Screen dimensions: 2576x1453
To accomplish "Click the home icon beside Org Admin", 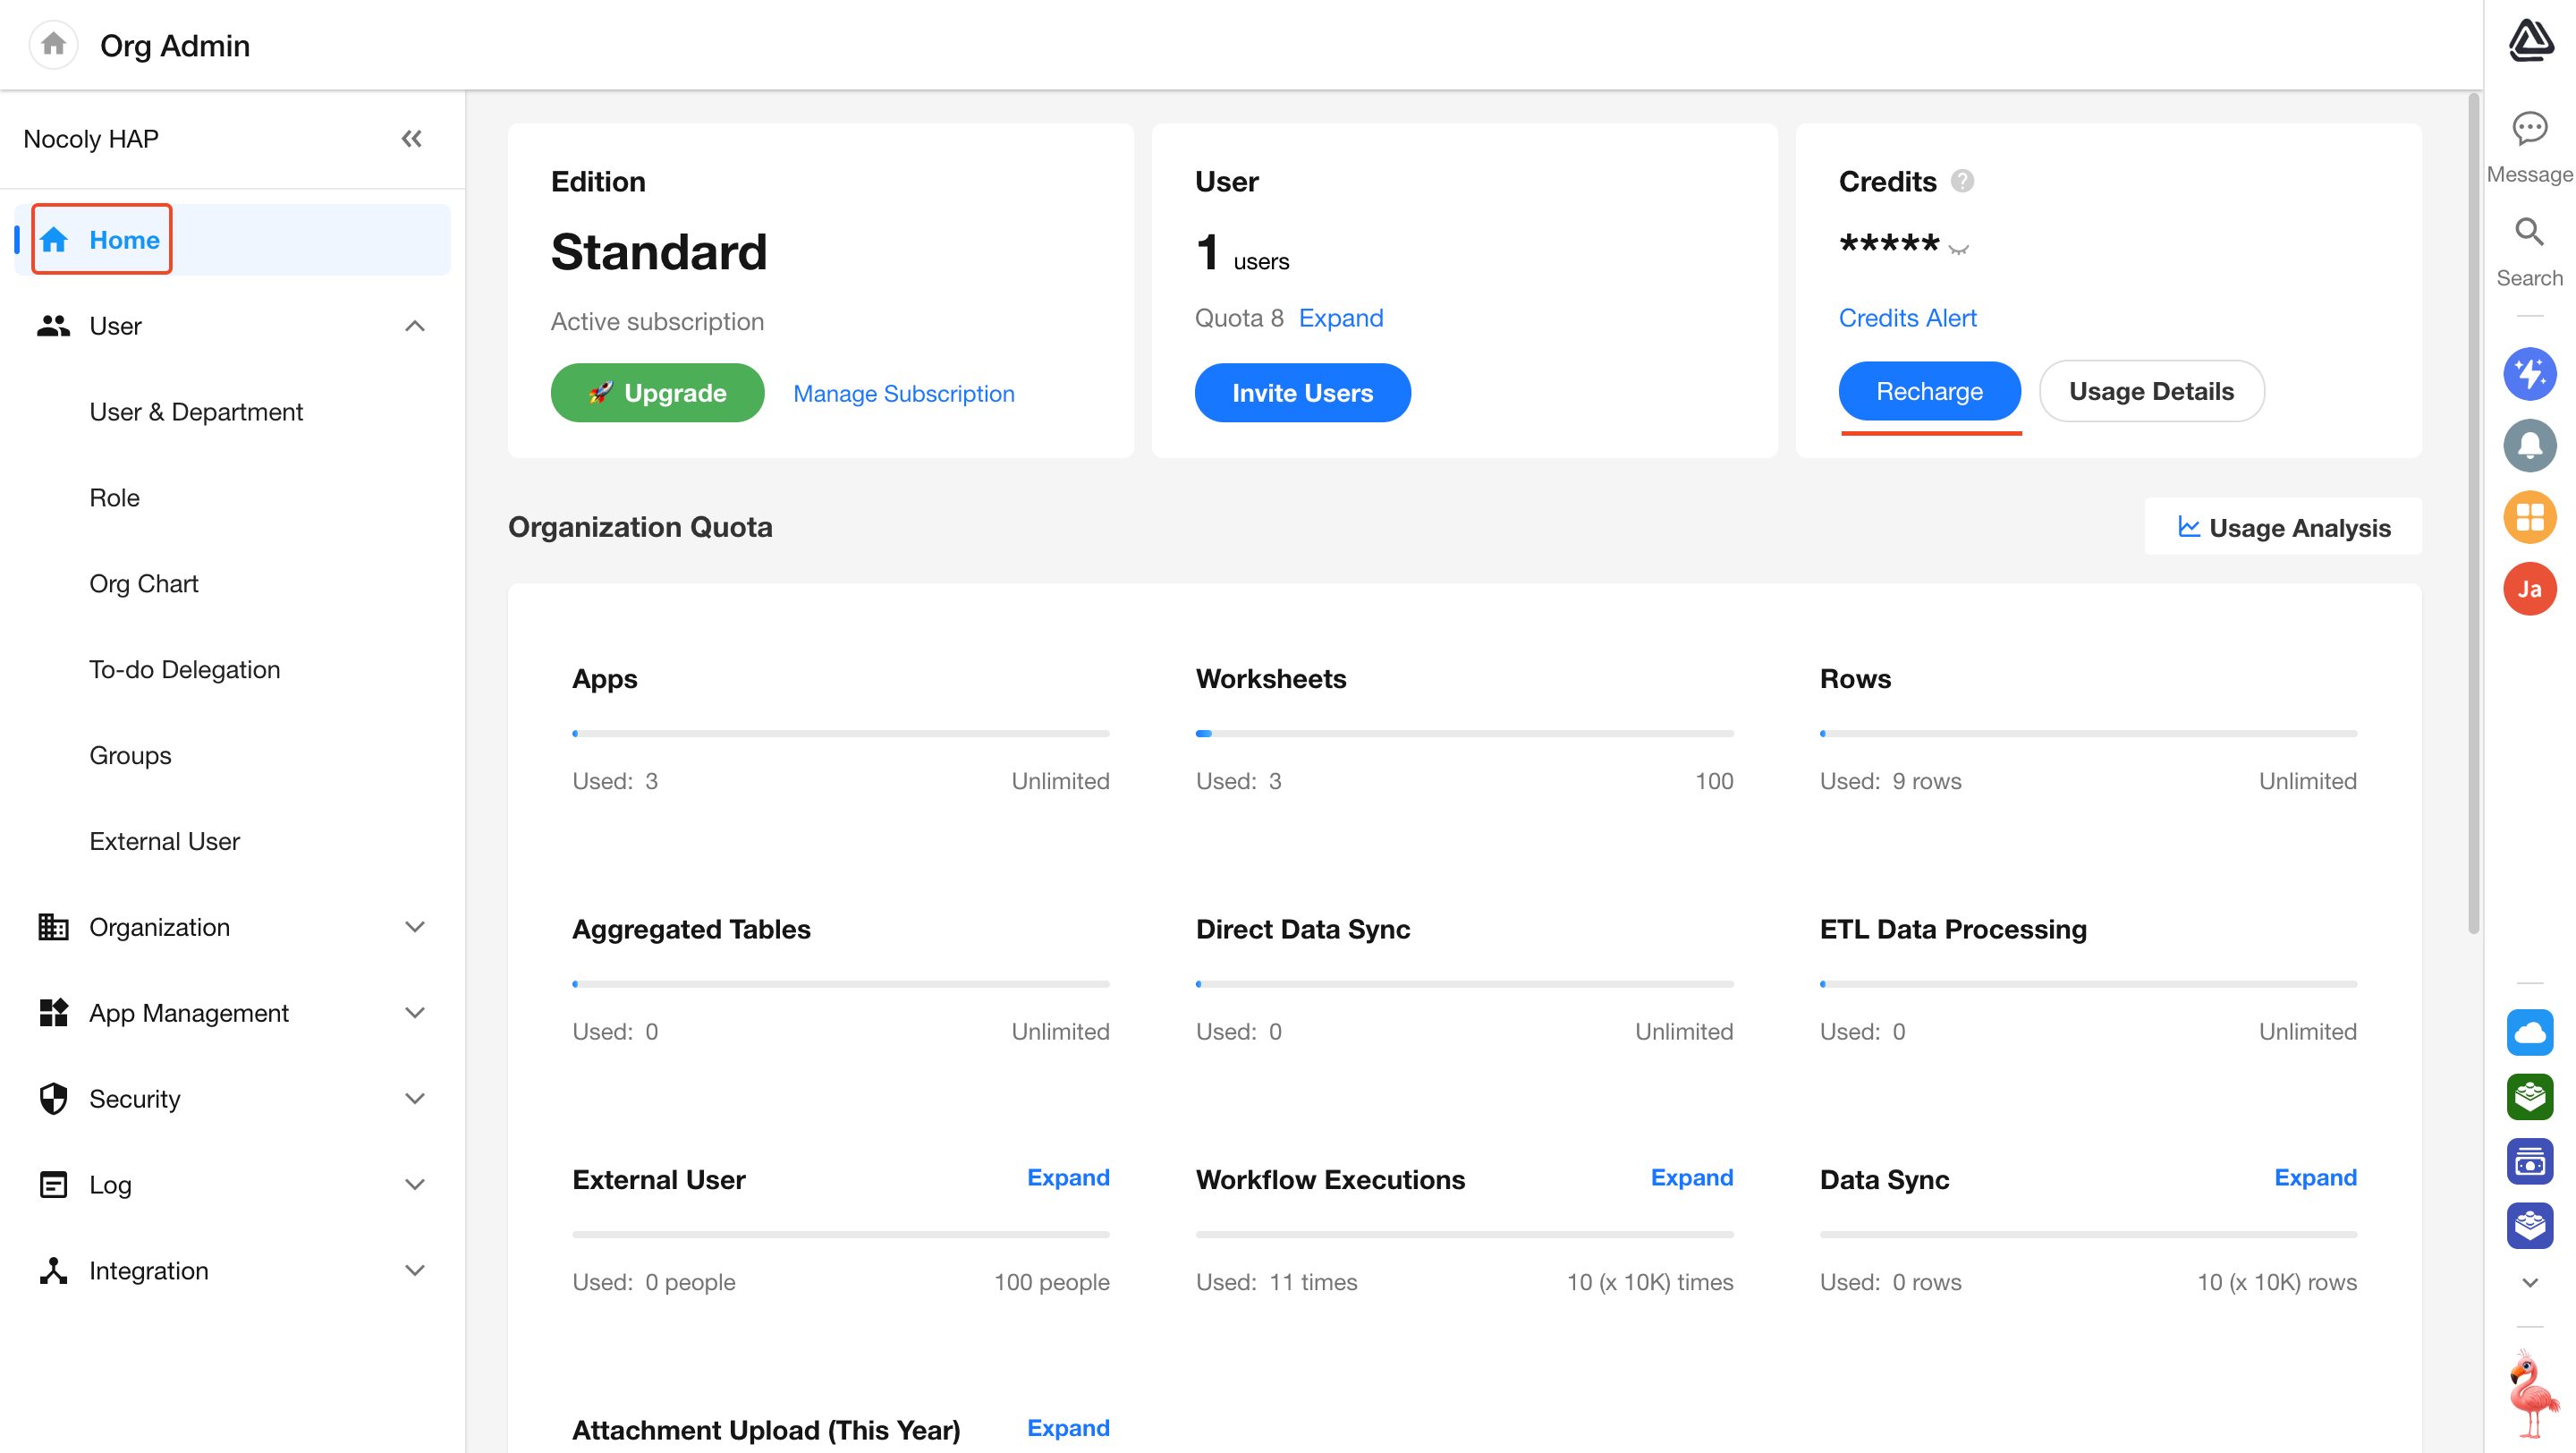I will (x=54, y=45).
